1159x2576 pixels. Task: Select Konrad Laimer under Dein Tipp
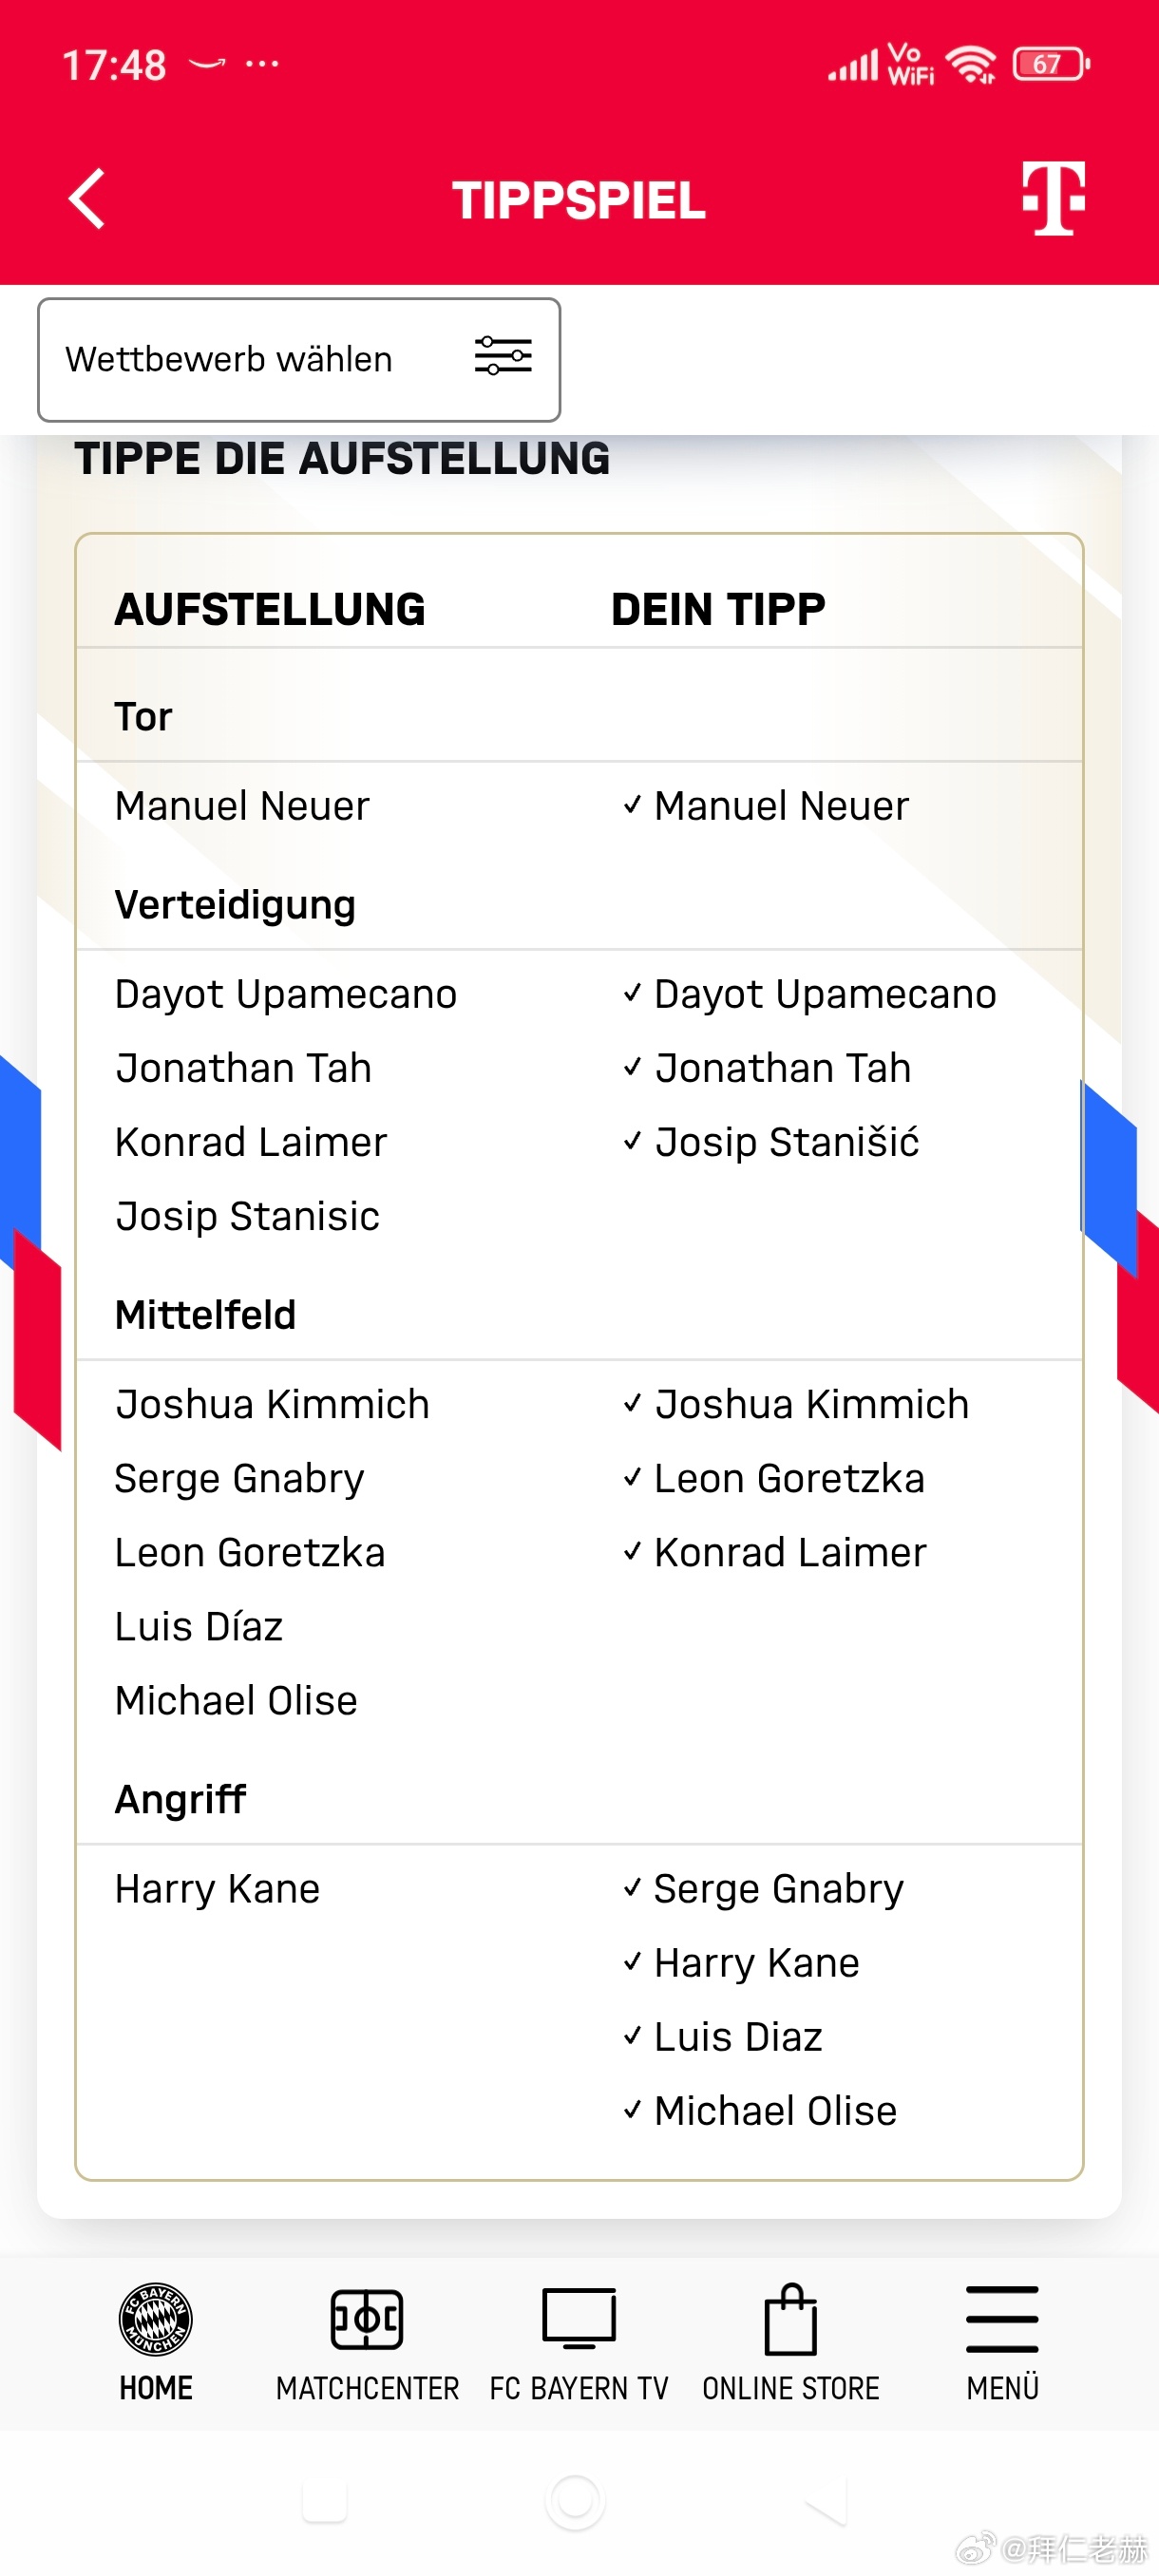point(790,1552)
